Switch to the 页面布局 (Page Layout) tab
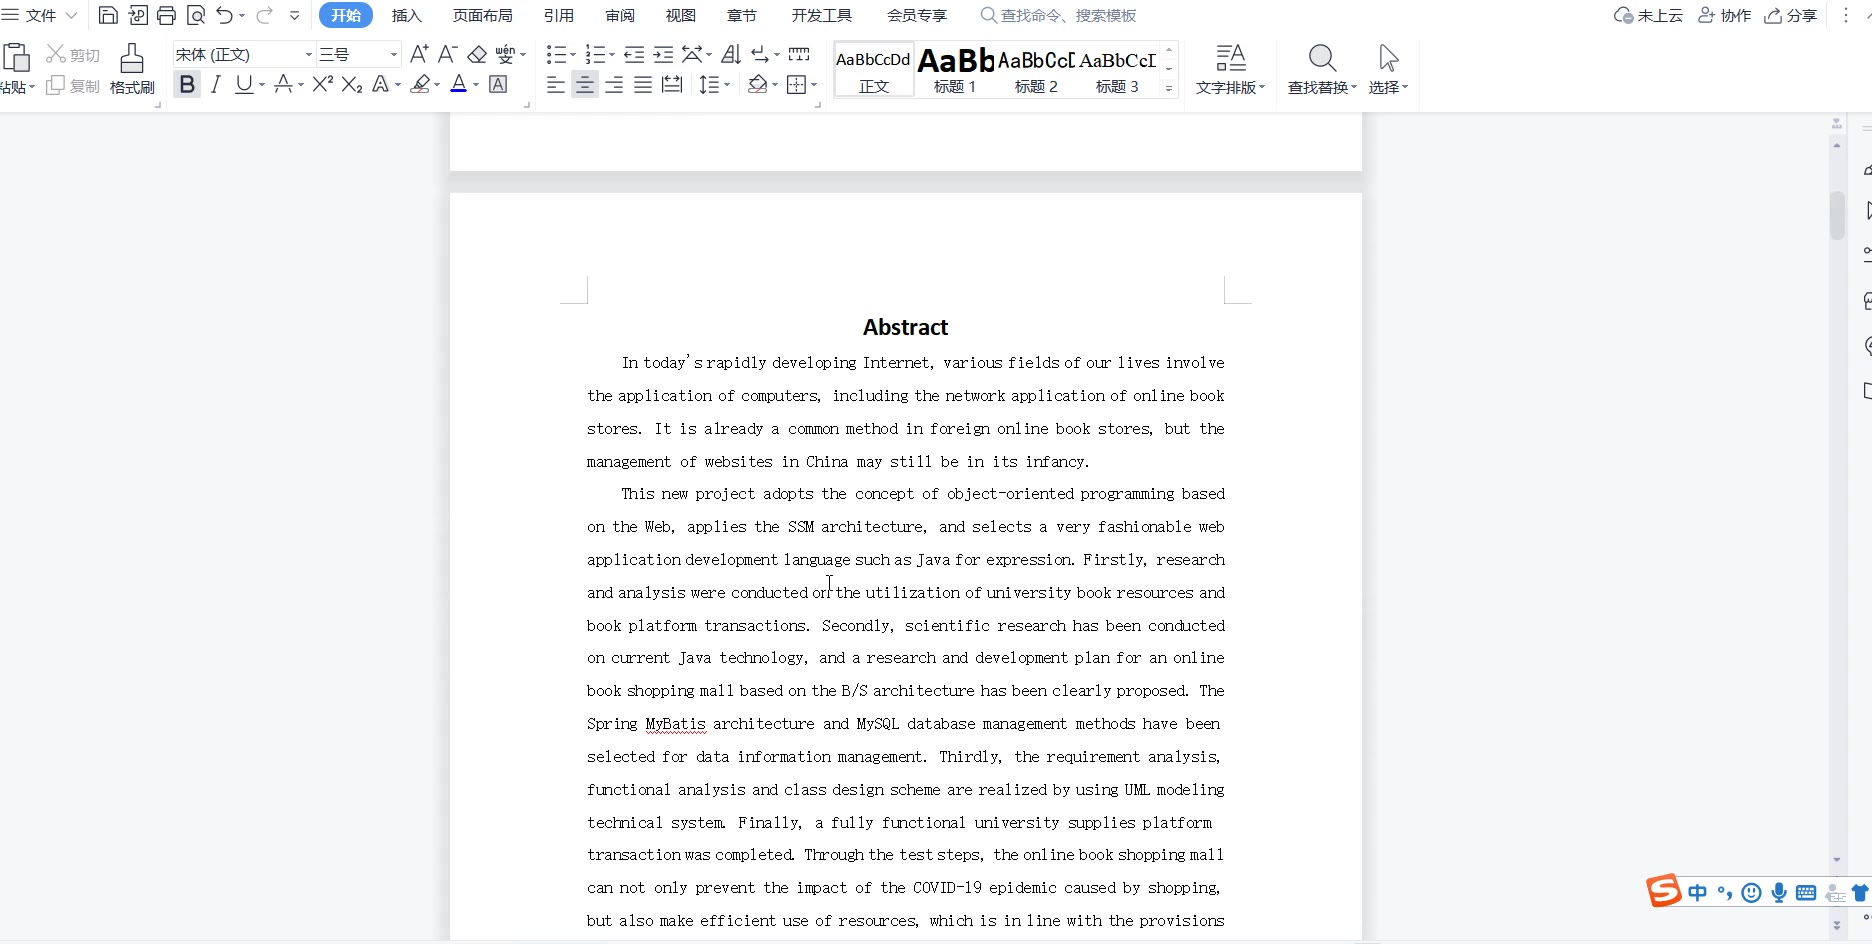 482,15
